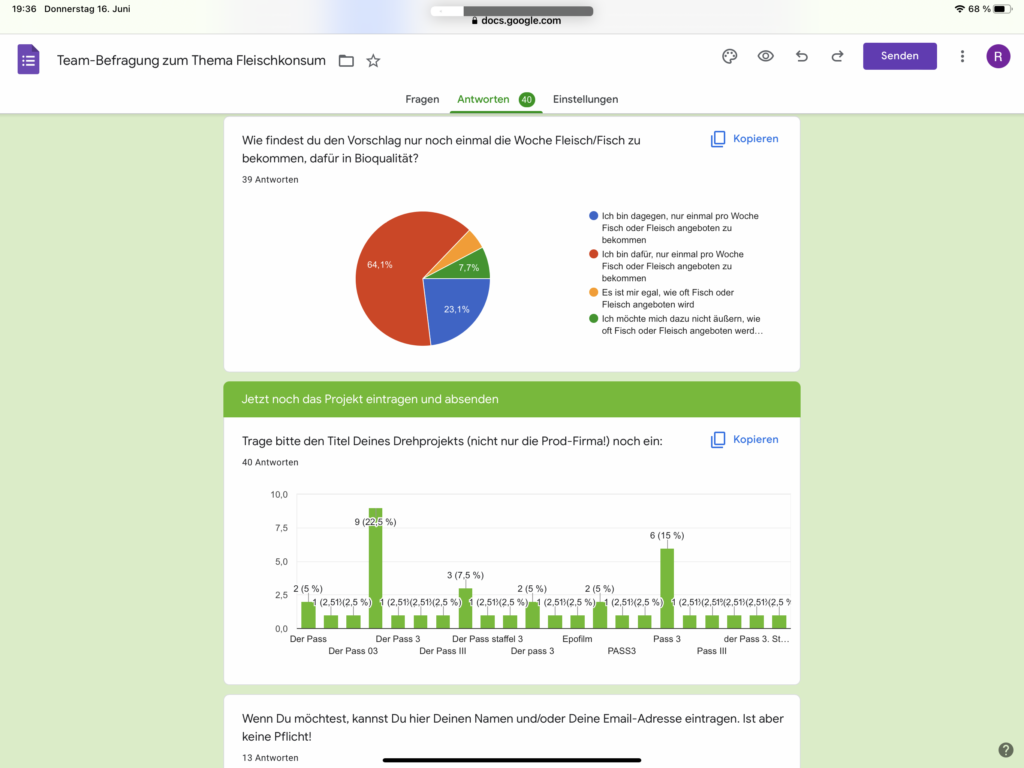Screen dimensions: 1024x768
Task: Move form to folder icon
Action: (346, 61)
